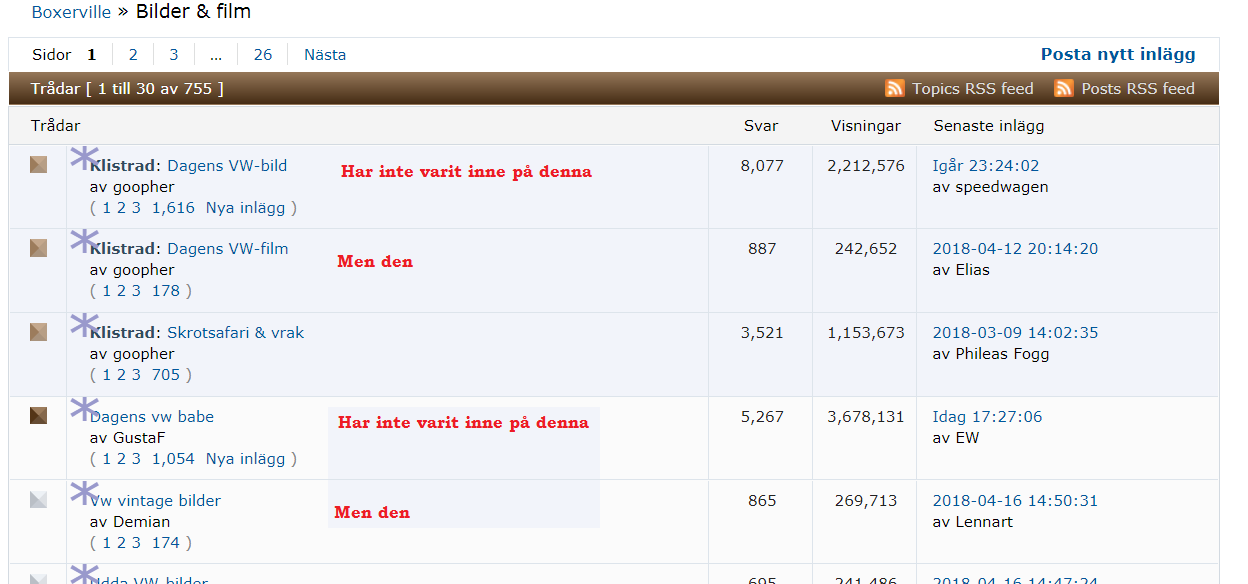Click the asterisk marker above Dagens VW-film

(x=84, y=241)
